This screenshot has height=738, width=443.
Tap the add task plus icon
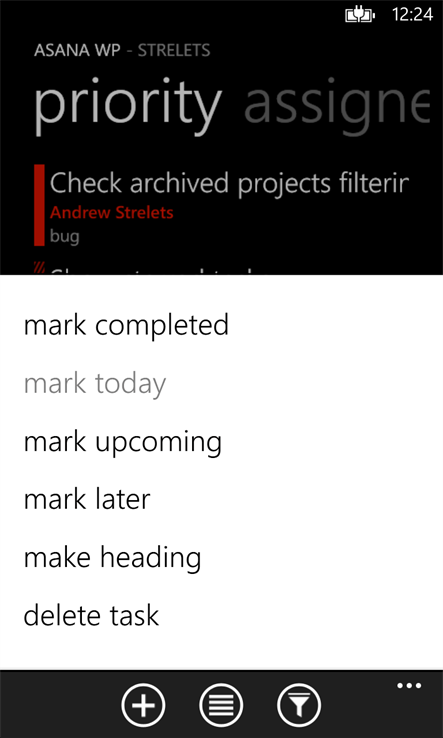point(143,705)
